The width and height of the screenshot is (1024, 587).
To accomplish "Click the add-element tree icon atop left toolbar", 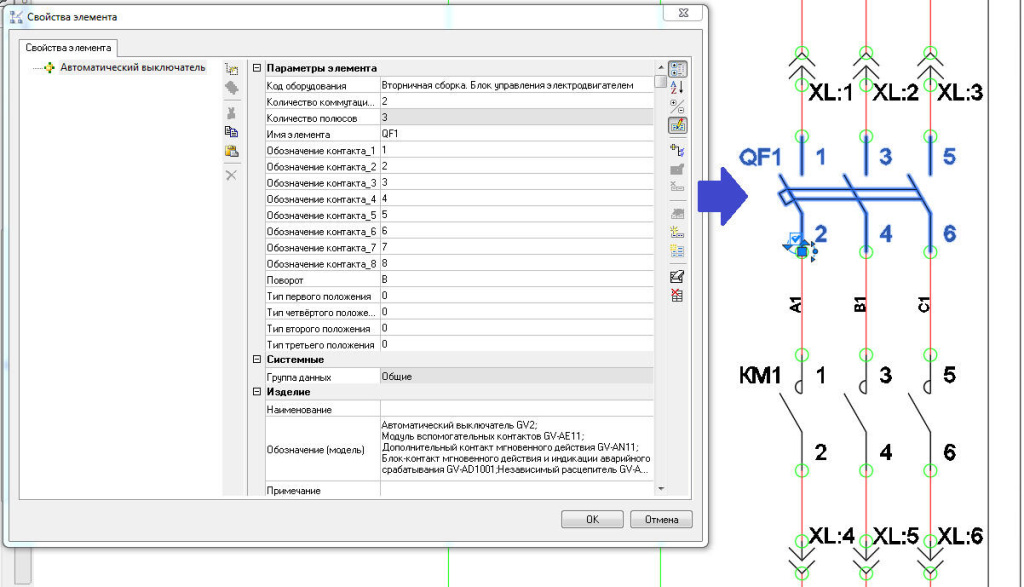I will click(231, 69).
